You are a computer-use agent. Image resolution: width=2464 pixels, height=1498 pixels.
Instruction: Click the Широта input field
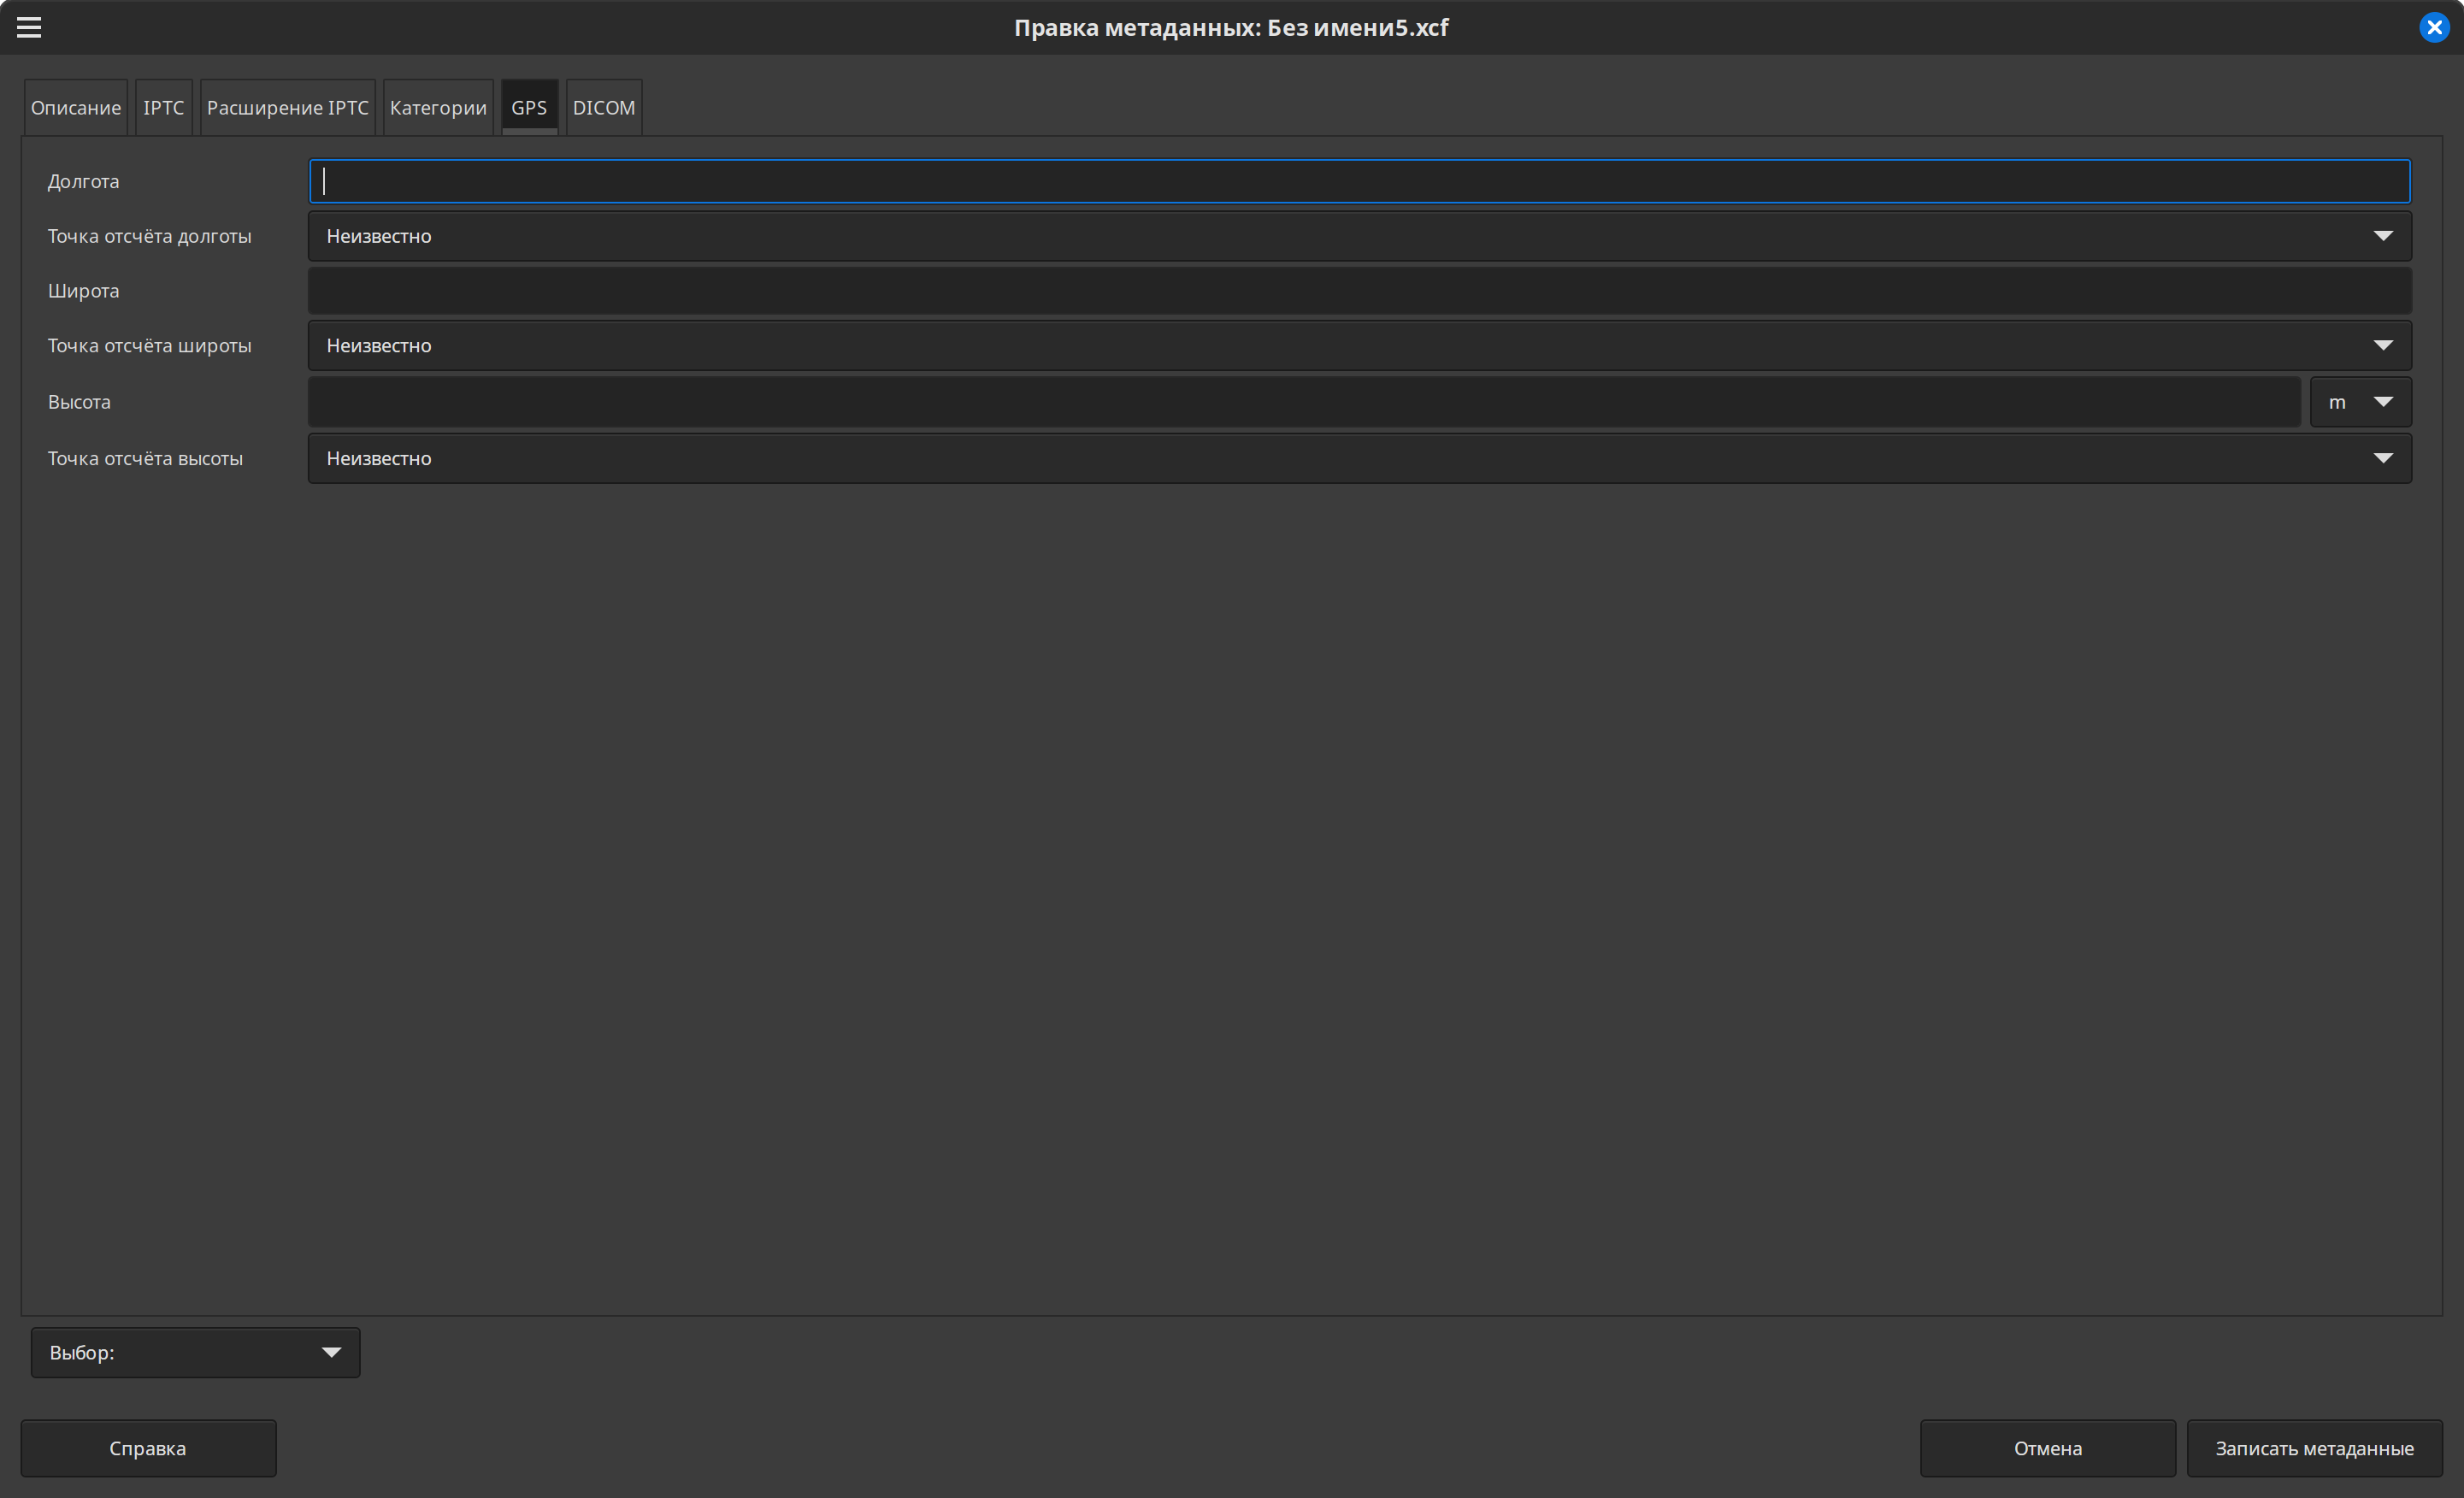click(x=1359, y=291)
